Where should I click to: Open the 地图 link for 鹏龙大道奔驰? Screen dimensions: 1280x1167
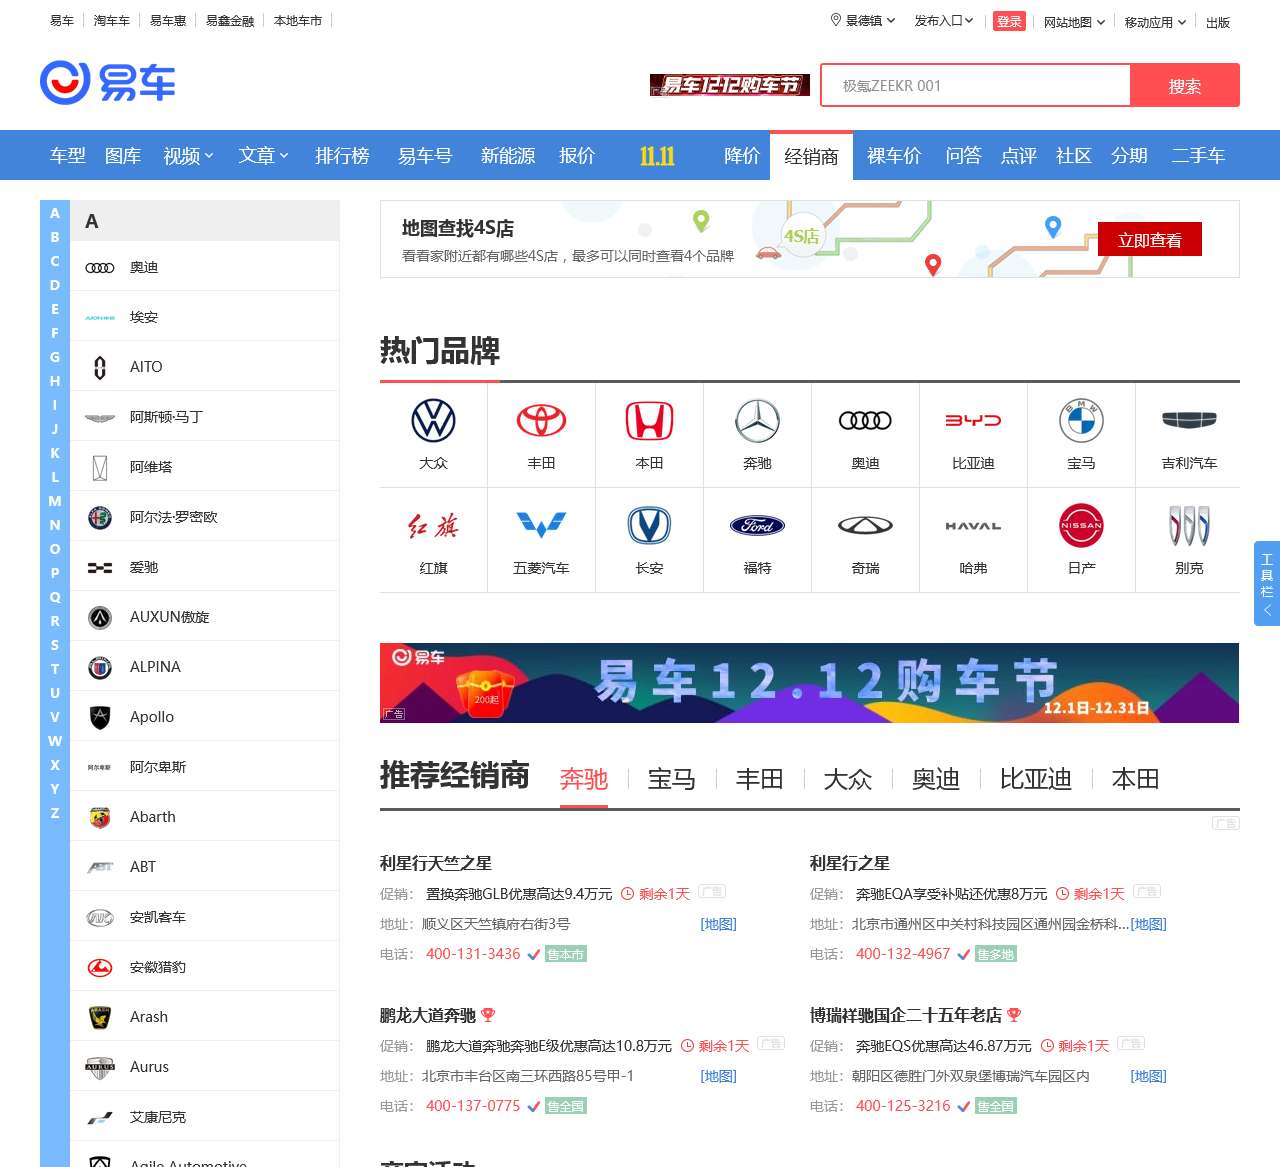pos(718,1076)
